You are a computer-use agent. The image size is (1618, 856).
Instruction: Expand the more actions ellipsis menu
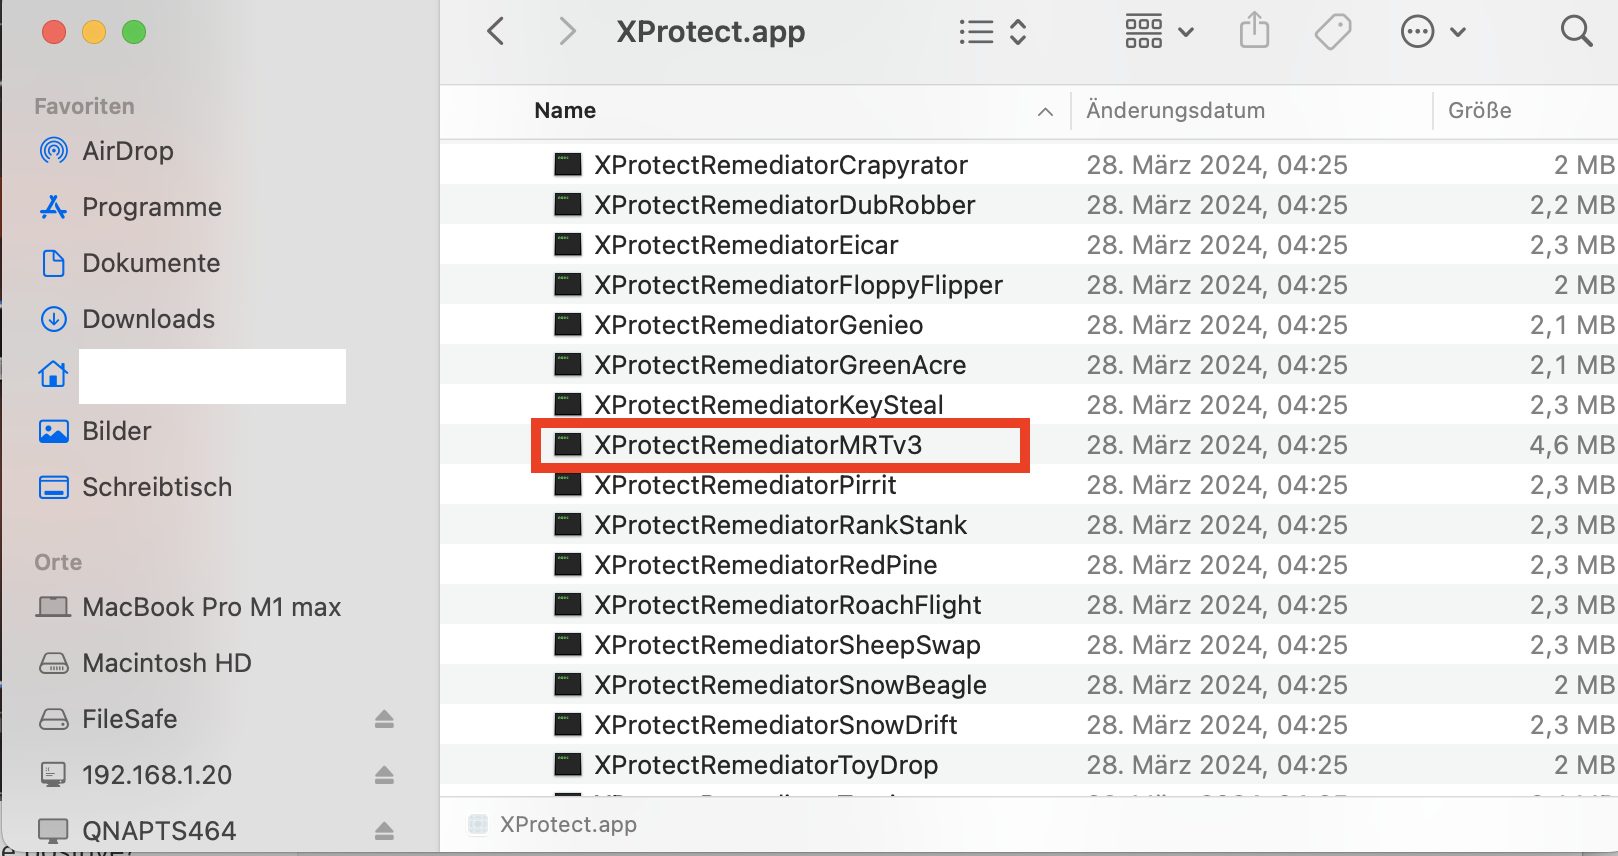1432,32
